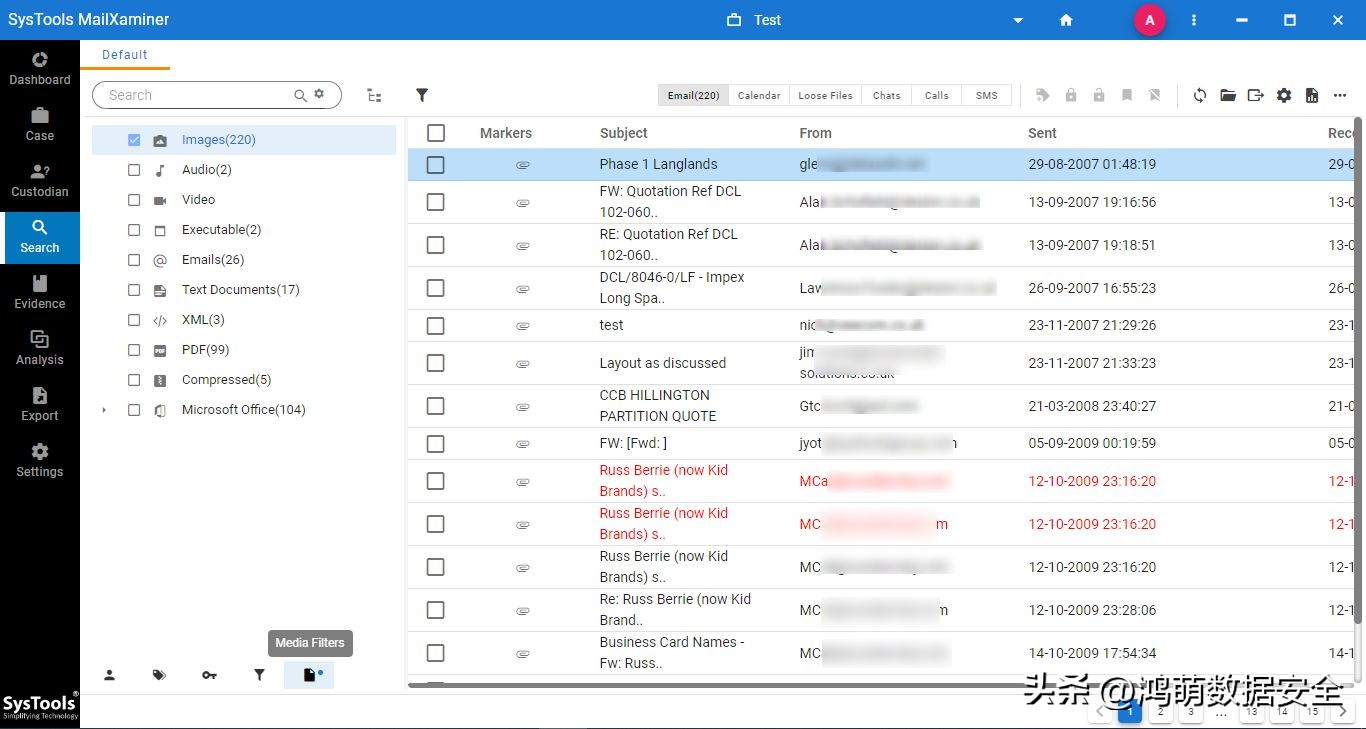Expand the Microsoft Office(104) tree node
The image size is (1366, 729).
104,410
